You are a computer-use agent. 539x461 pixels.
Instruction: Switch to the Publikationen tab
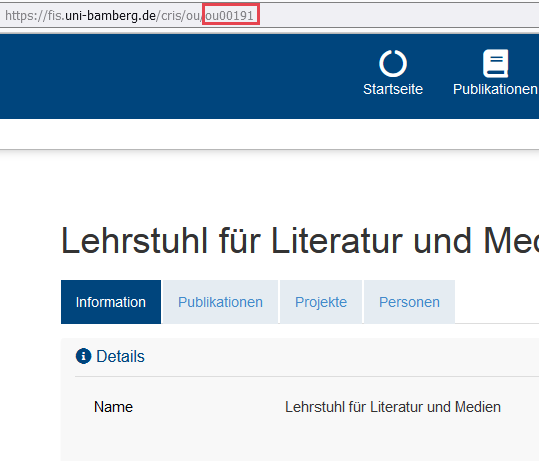[220, 302]
